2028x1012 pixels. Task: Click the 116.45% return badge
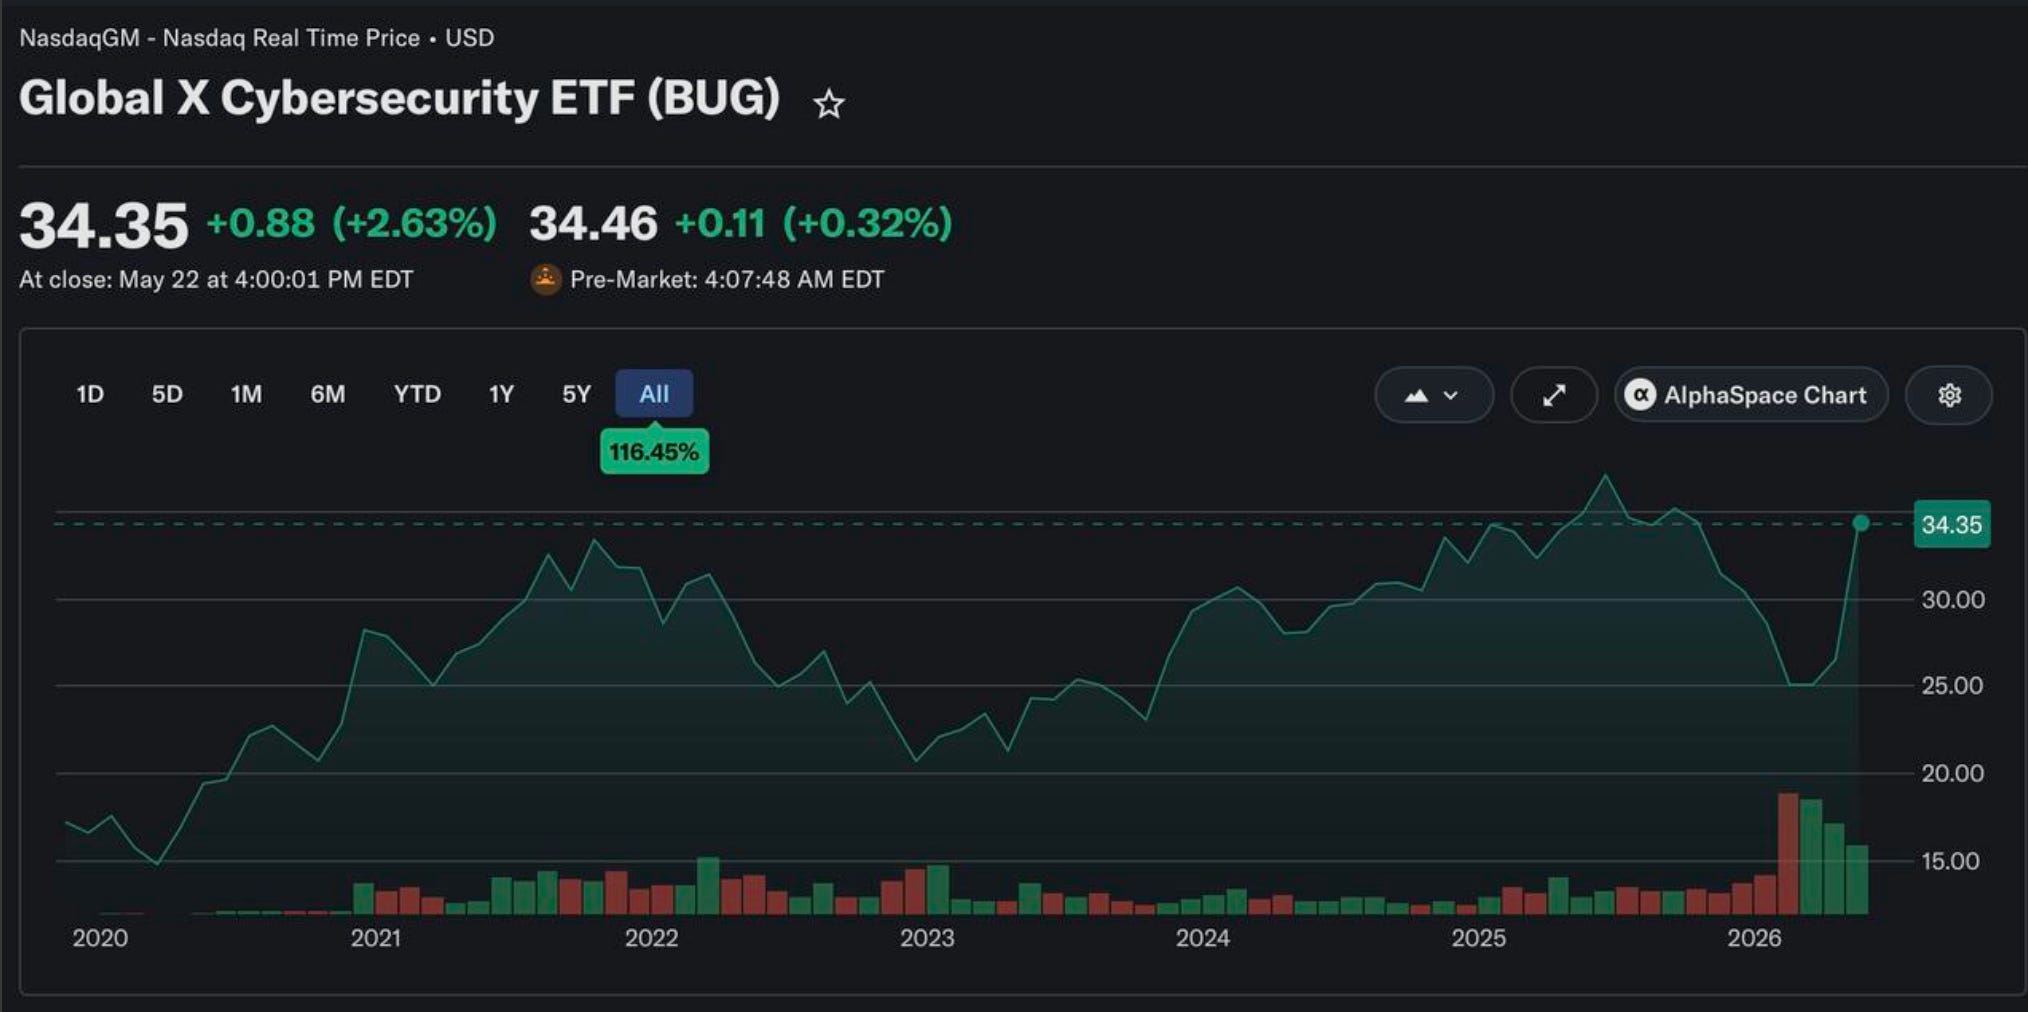click(654, 452)
